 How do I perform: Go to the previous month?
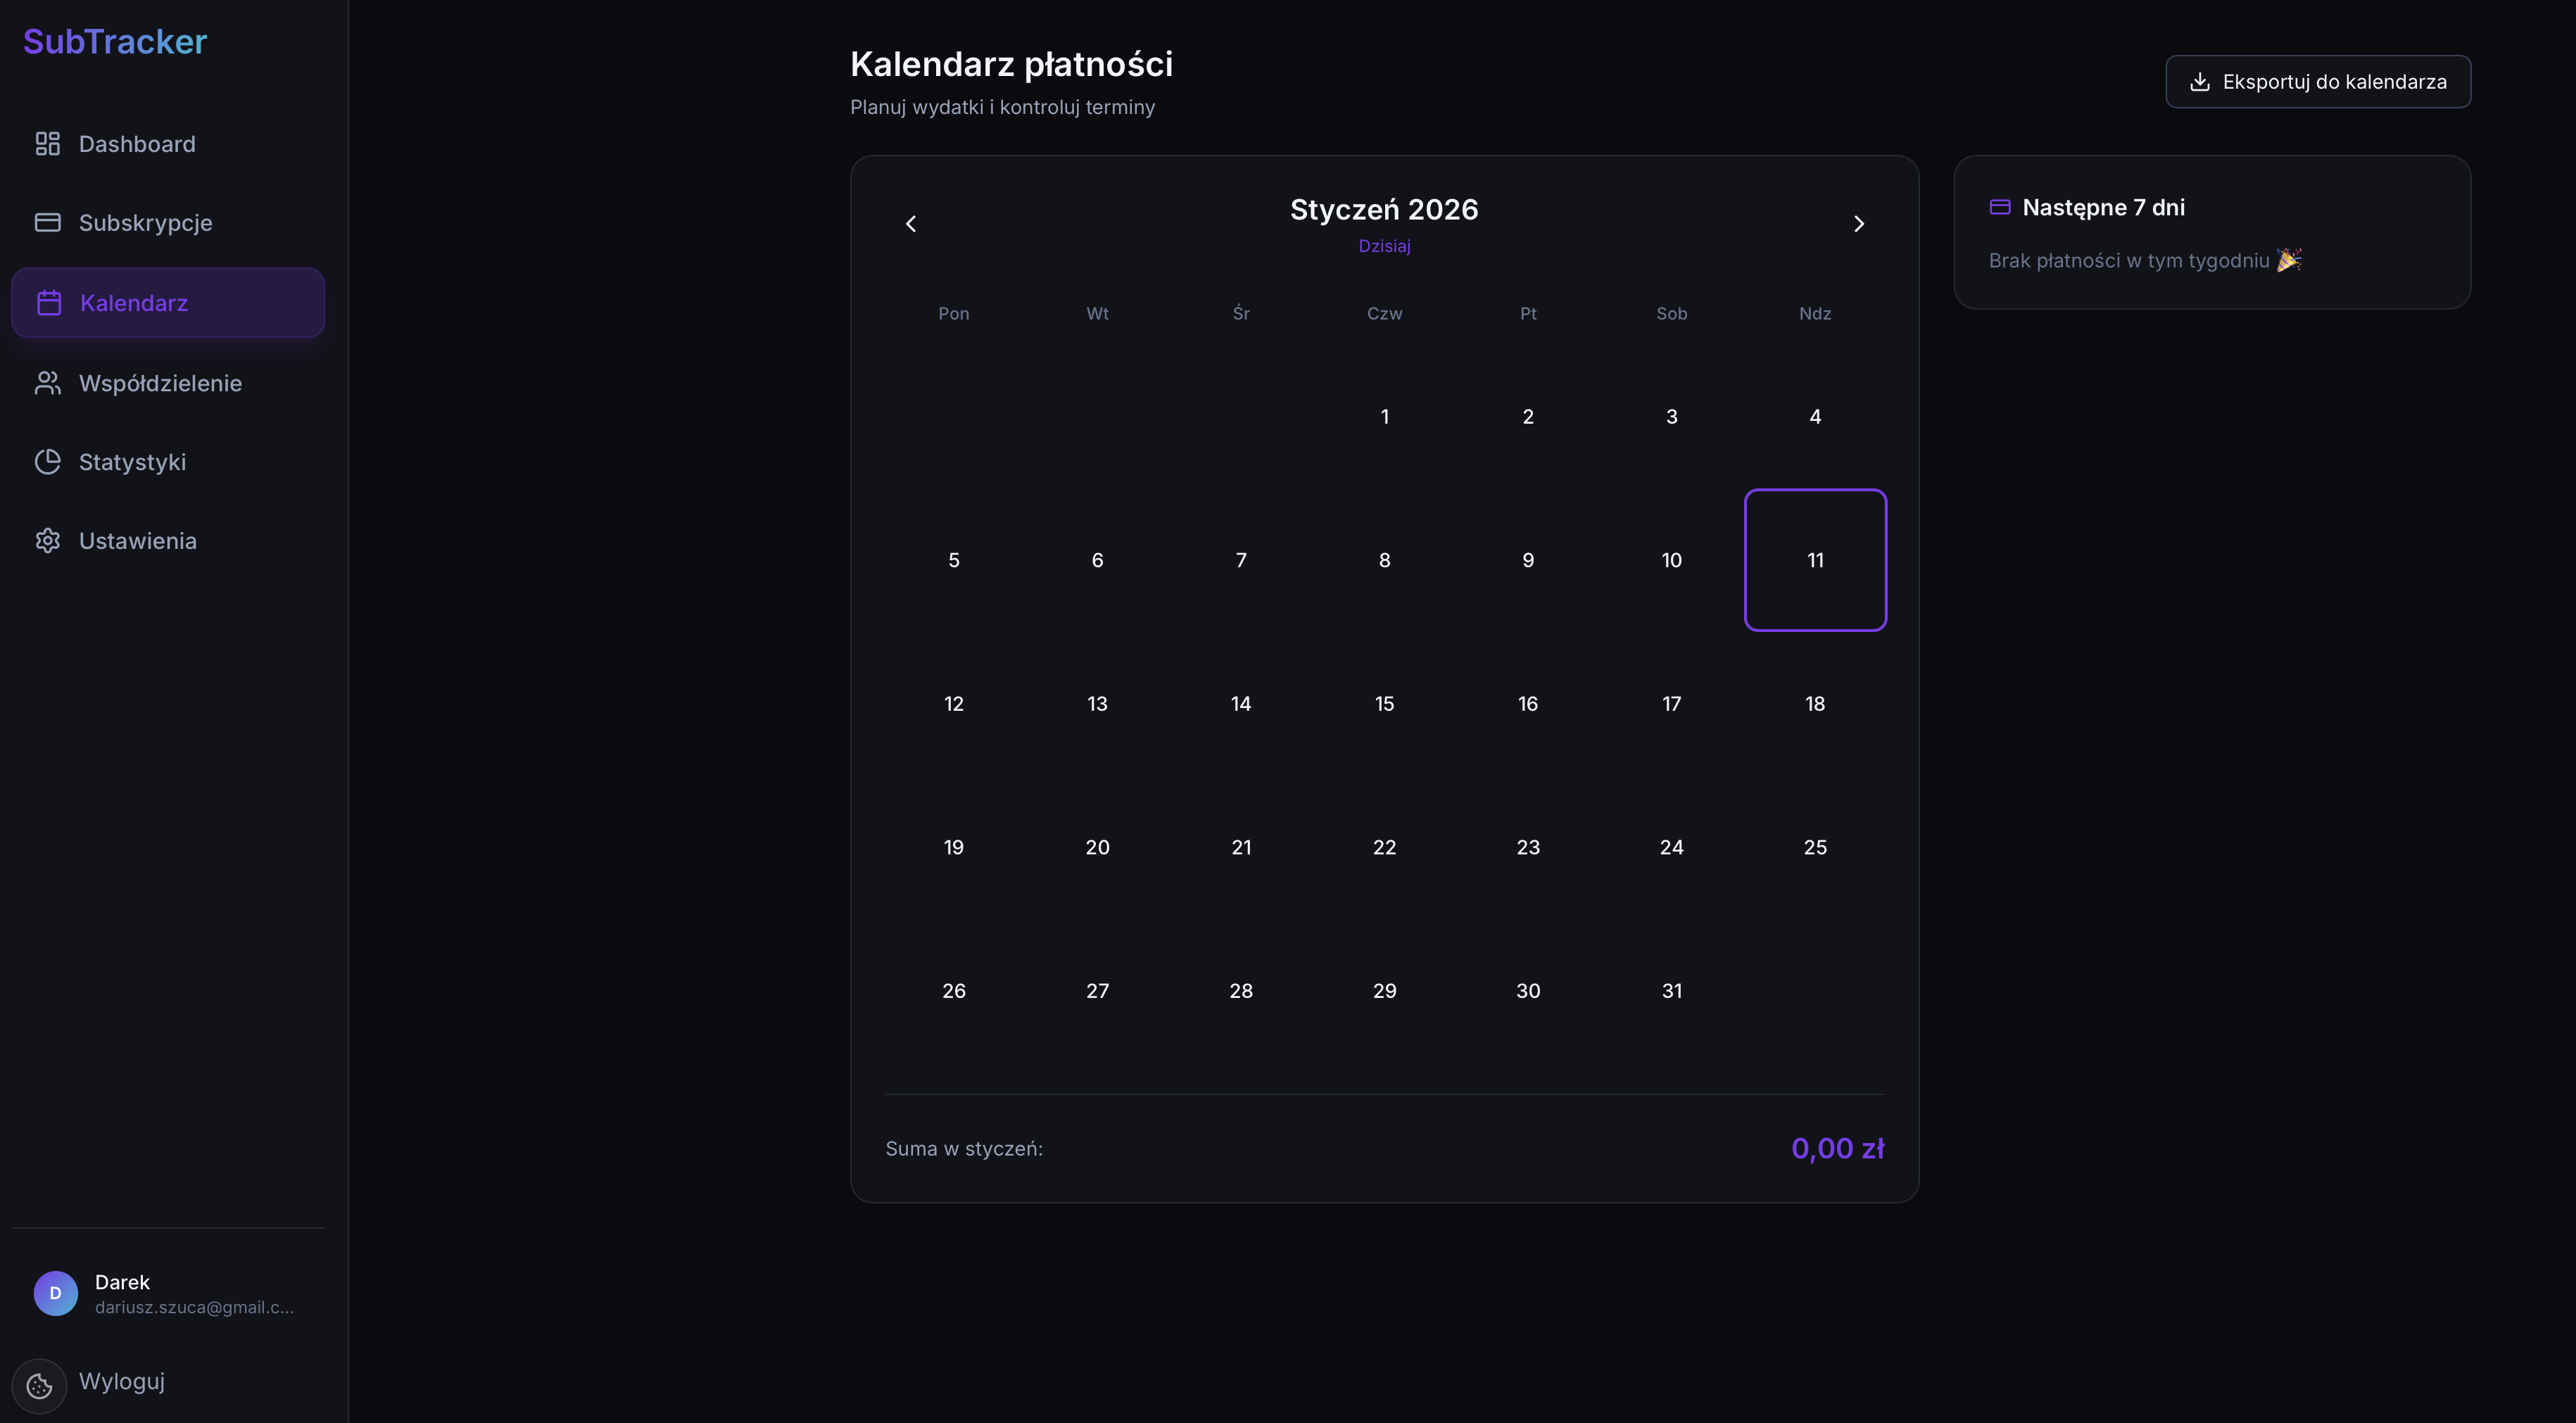pyautogui.click(x=910, y=224)
